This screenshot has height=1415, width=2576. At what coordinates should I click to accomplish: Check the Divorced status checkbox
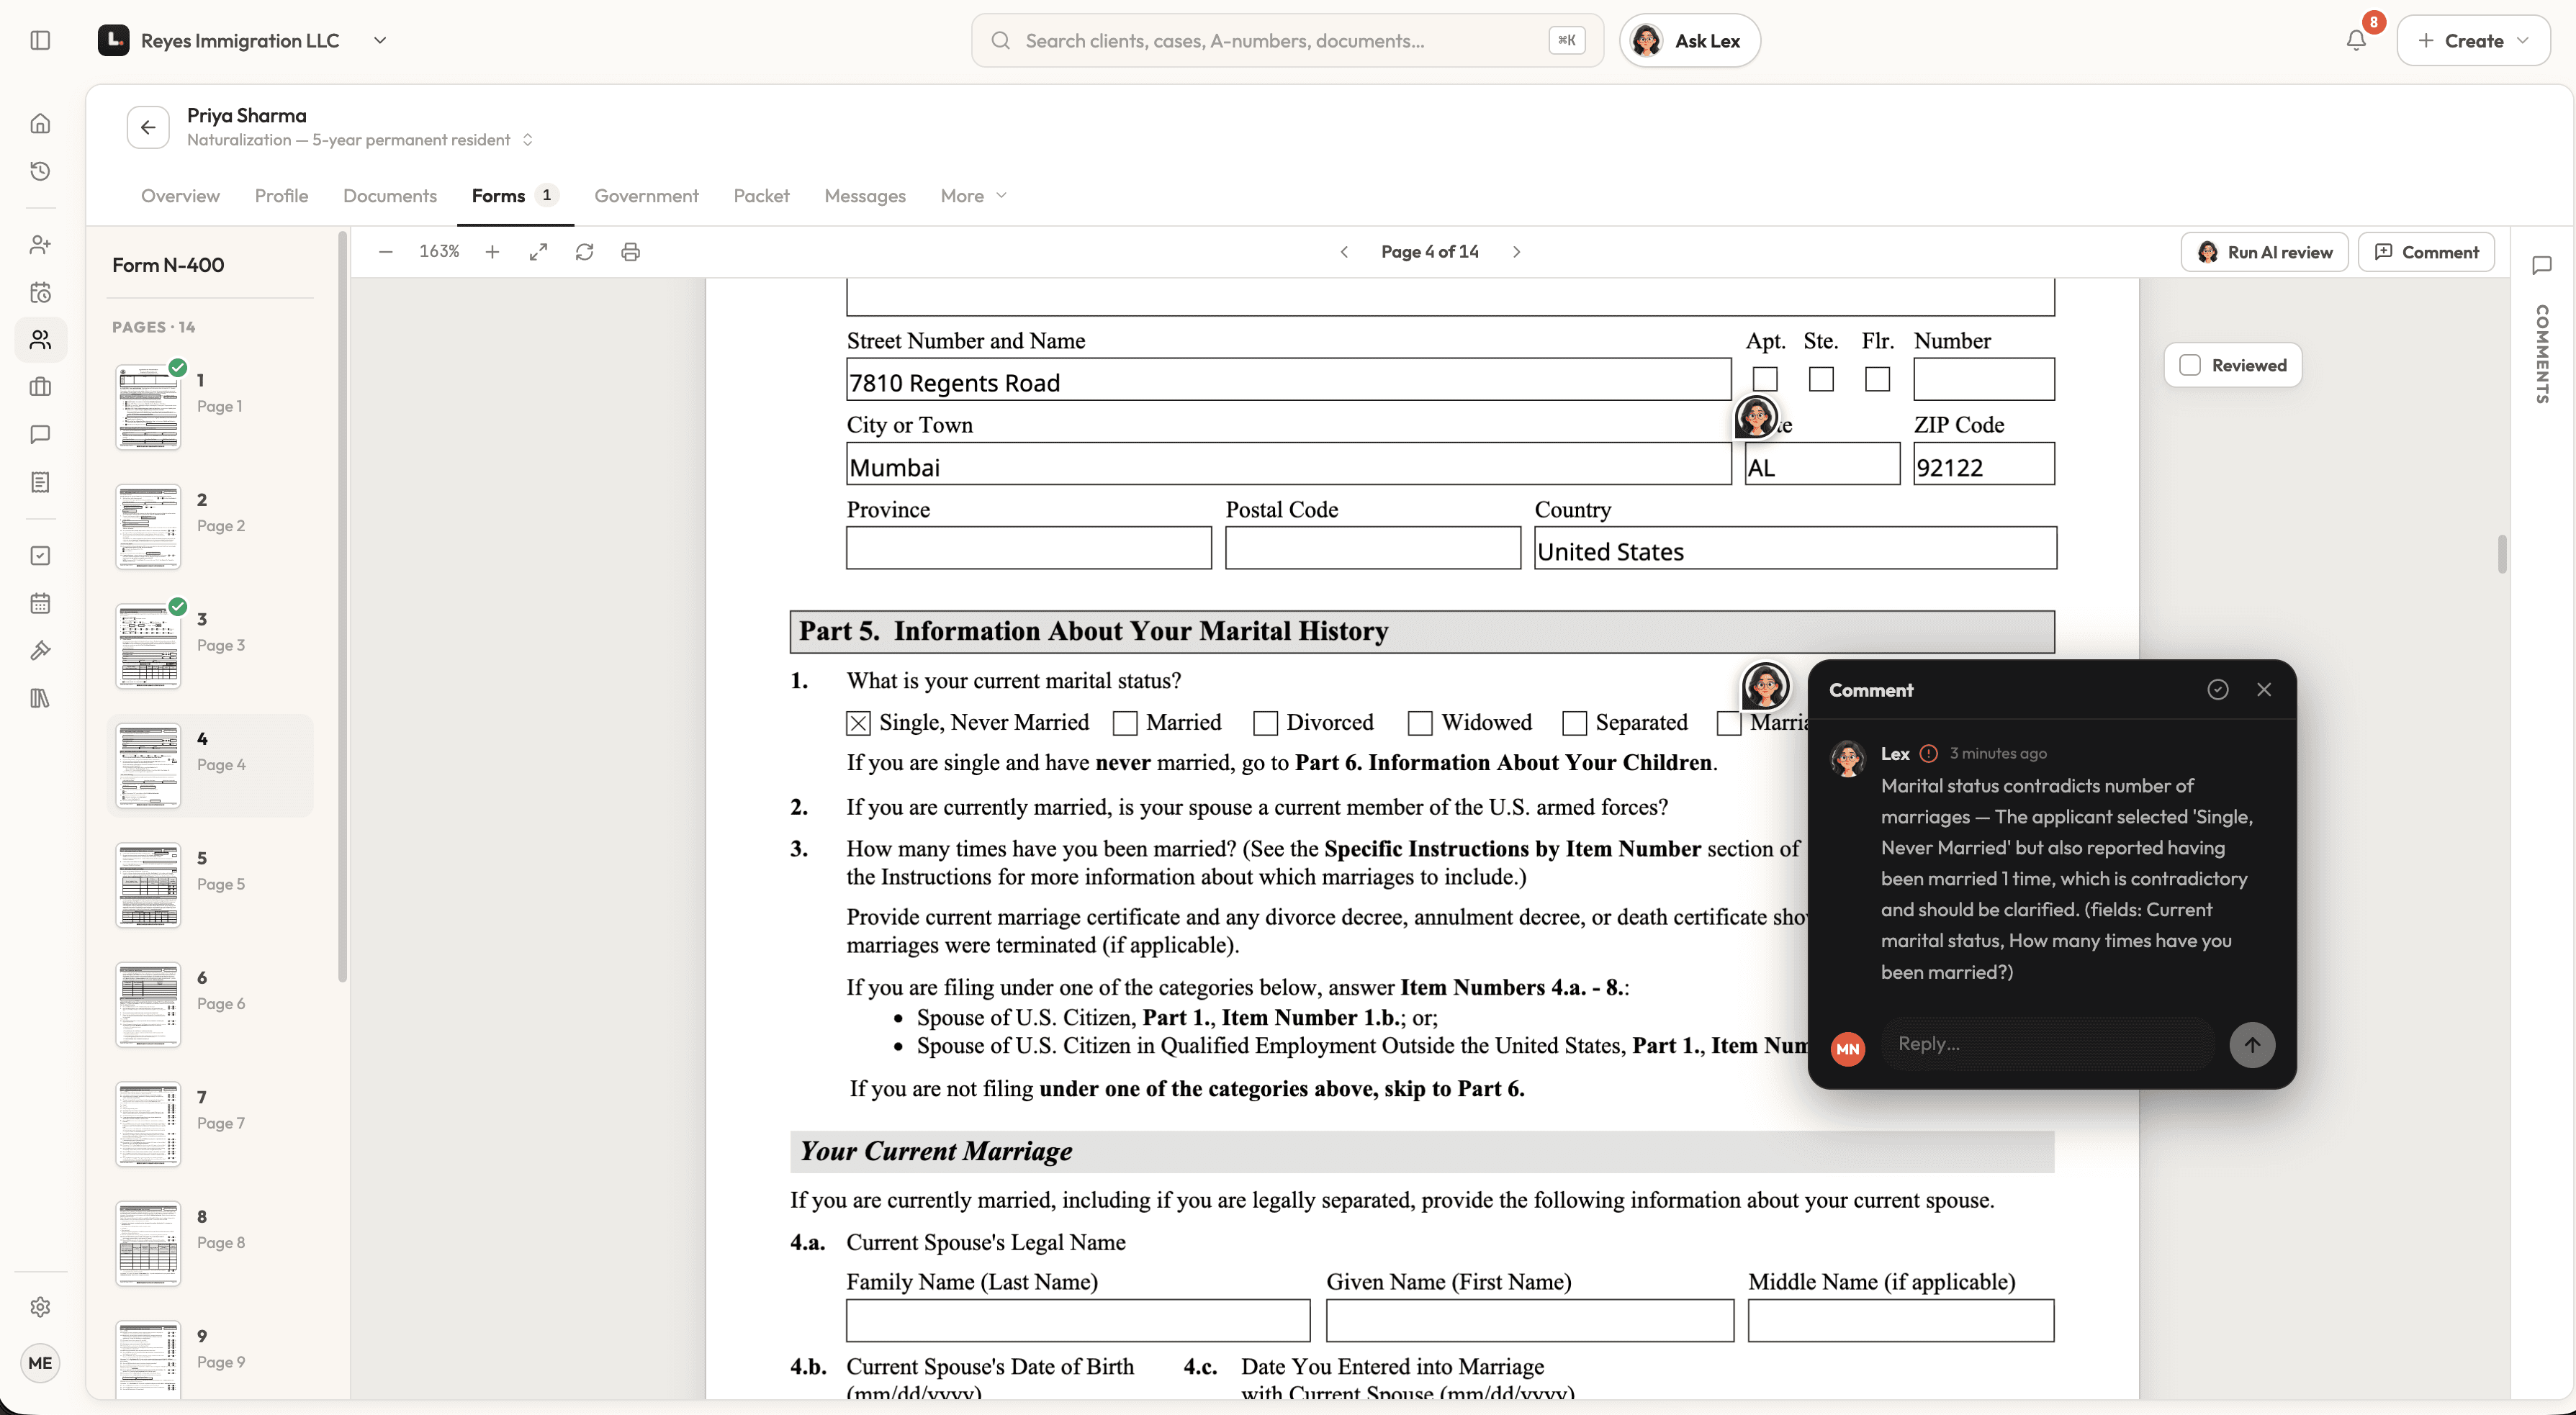1265,723
